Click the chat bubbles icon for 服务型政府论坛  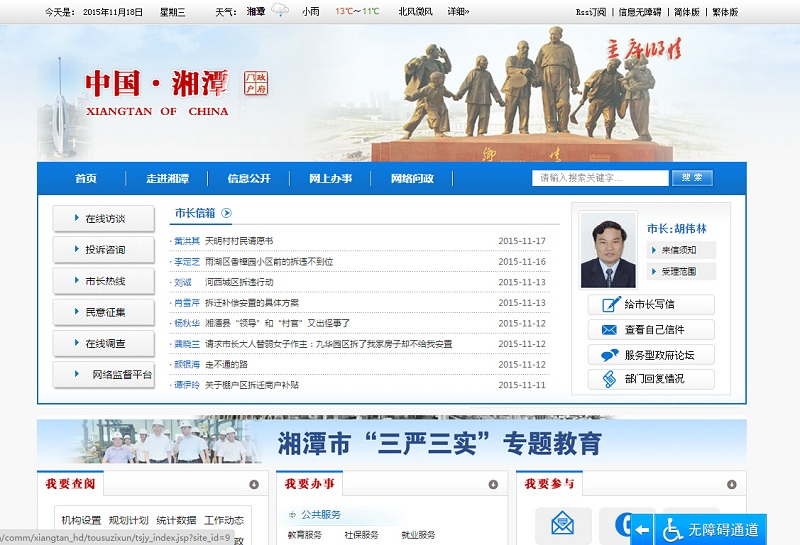tap(608, 355)
